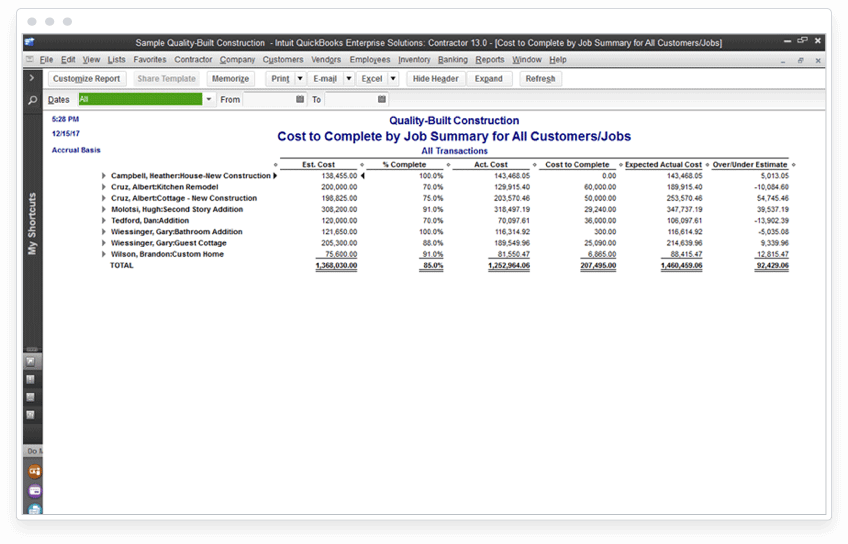Screen dimensions: 848x544
Task: Click the second gray icon below My Shortcuts
Action: [31, 379]
